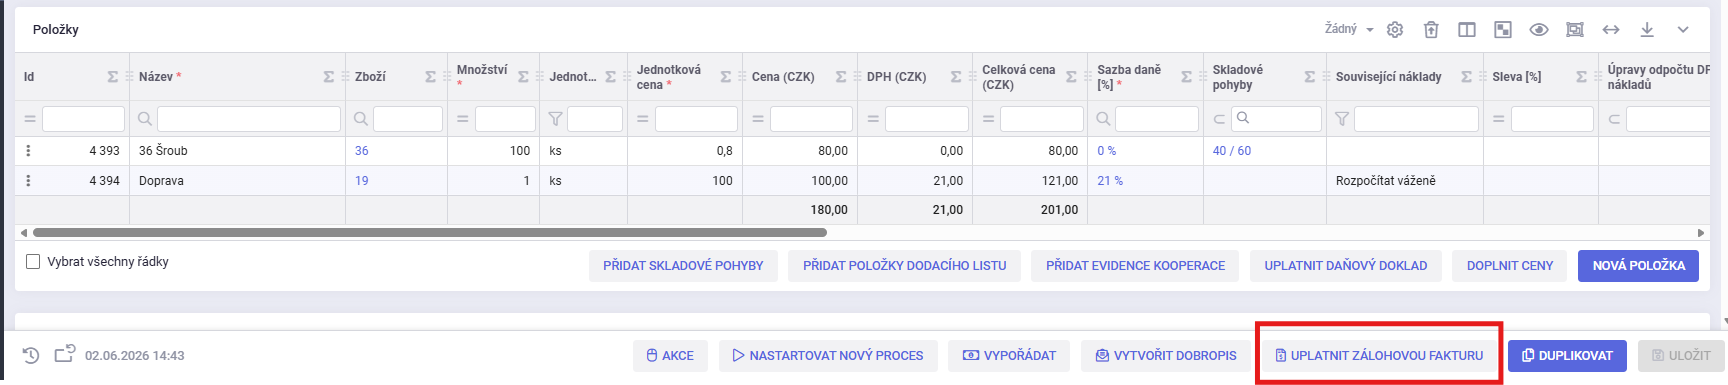1728x385 pixels.
Task: Click the group-selection frame icon
Action: pyautogui.click(x=1575, y=30)
